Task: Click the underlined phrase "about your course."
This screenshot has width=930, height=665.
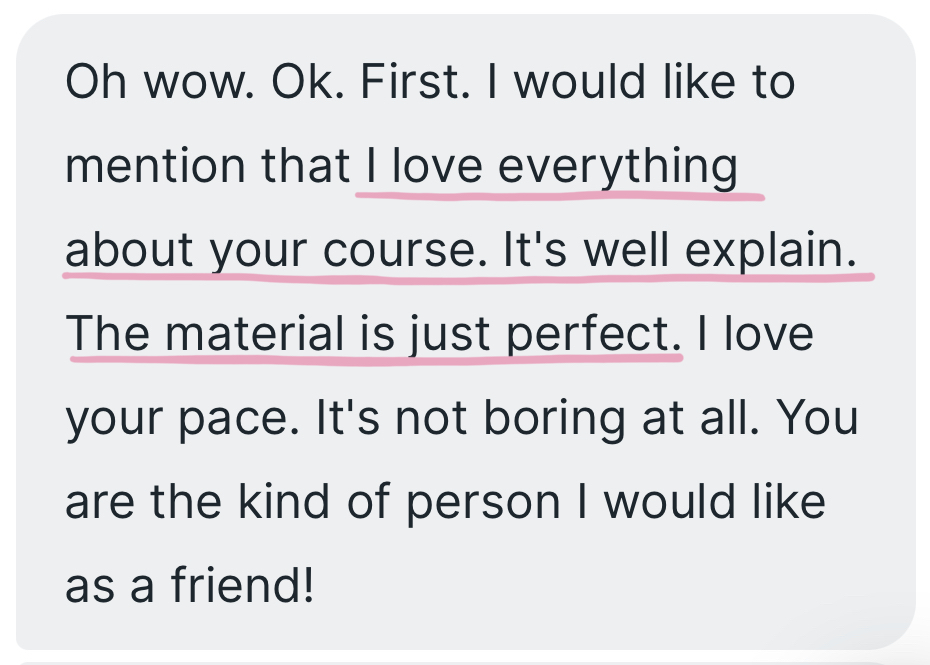Action: [272, 250]
